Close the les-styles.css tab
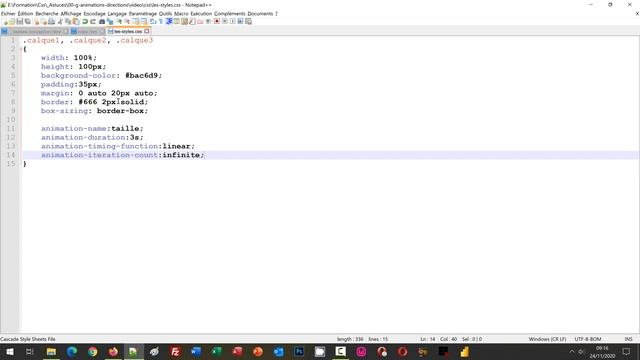The image size is (640, 360). coord(147,31)
